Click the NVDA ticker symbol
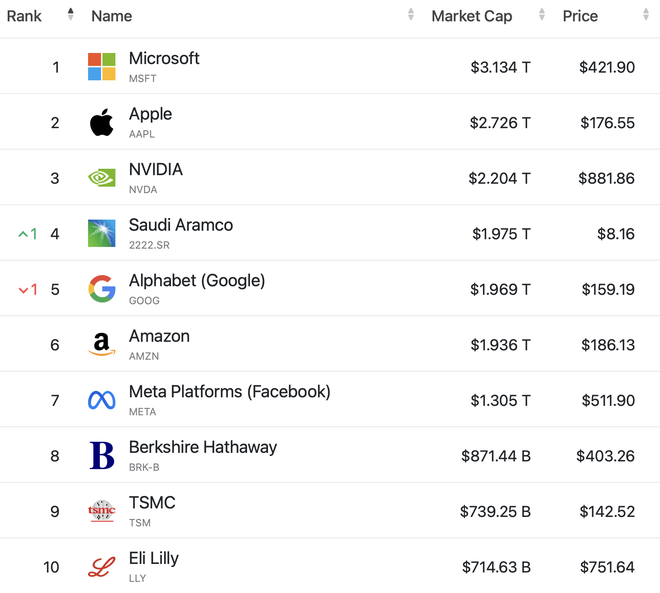 [x=143, y=190]
